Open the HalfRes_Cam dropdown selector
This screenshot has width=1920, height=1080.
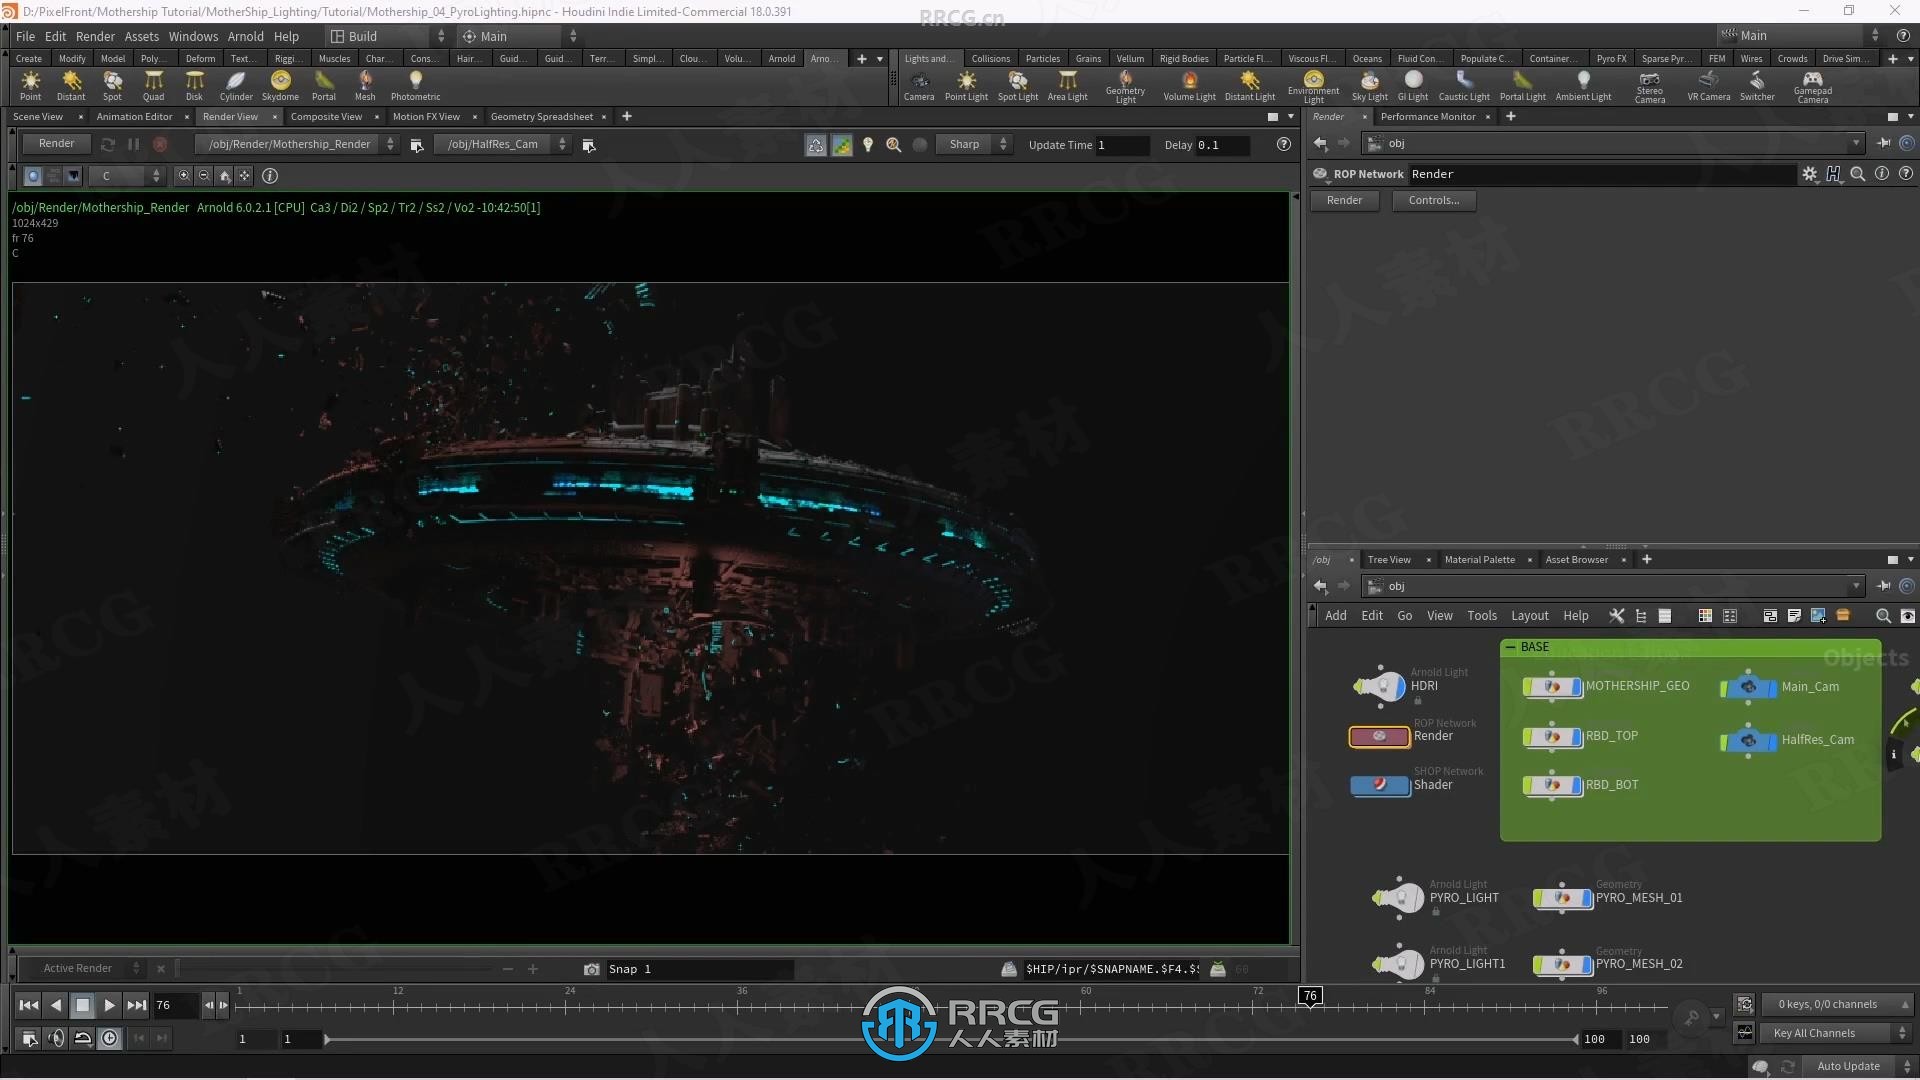coord(564,145)
